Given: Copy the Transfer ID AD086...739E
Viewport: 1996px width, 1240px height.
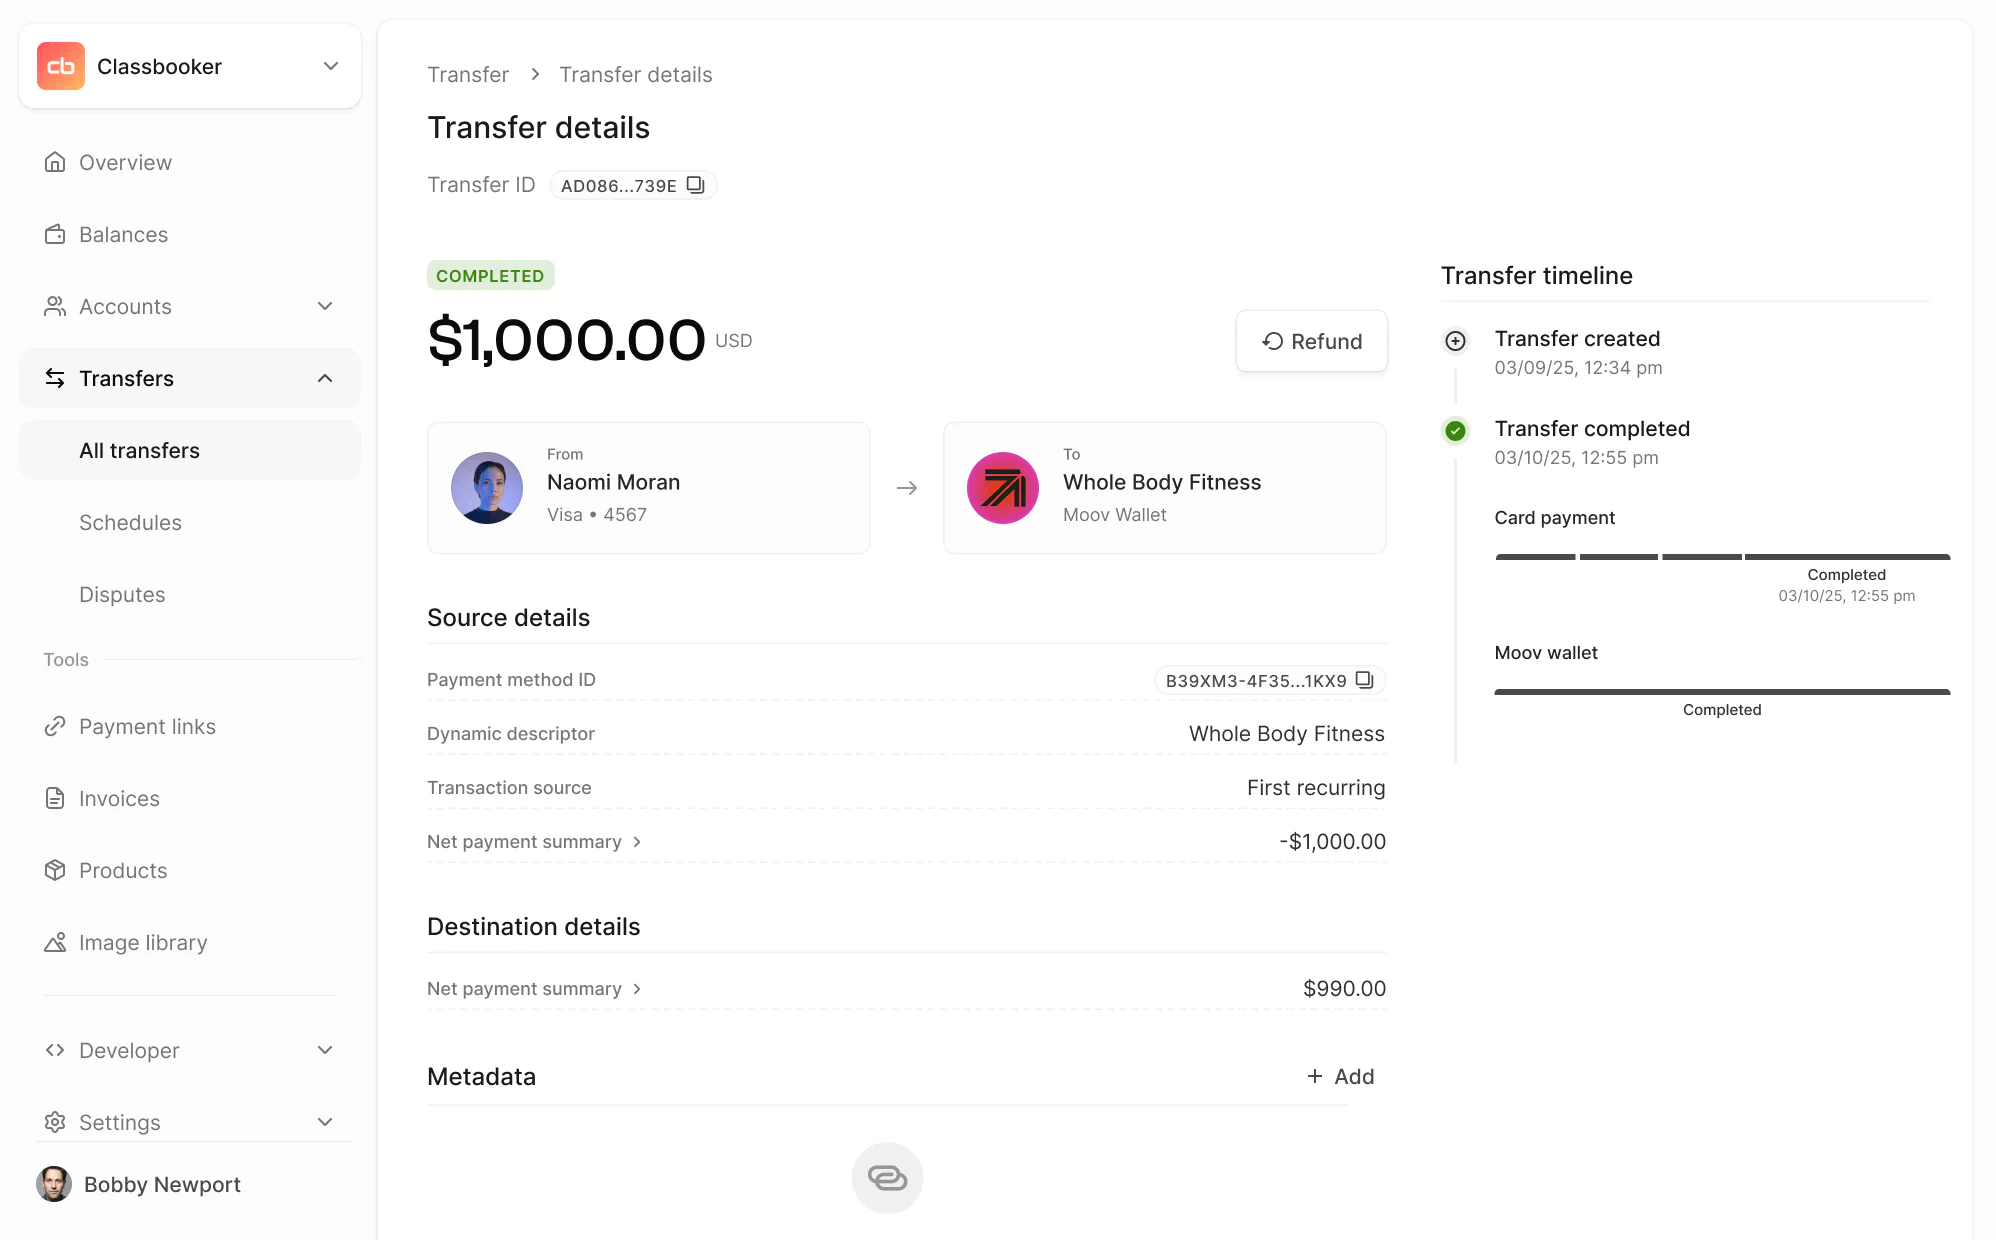Looking at the screenshot, I should pos(695,185).
